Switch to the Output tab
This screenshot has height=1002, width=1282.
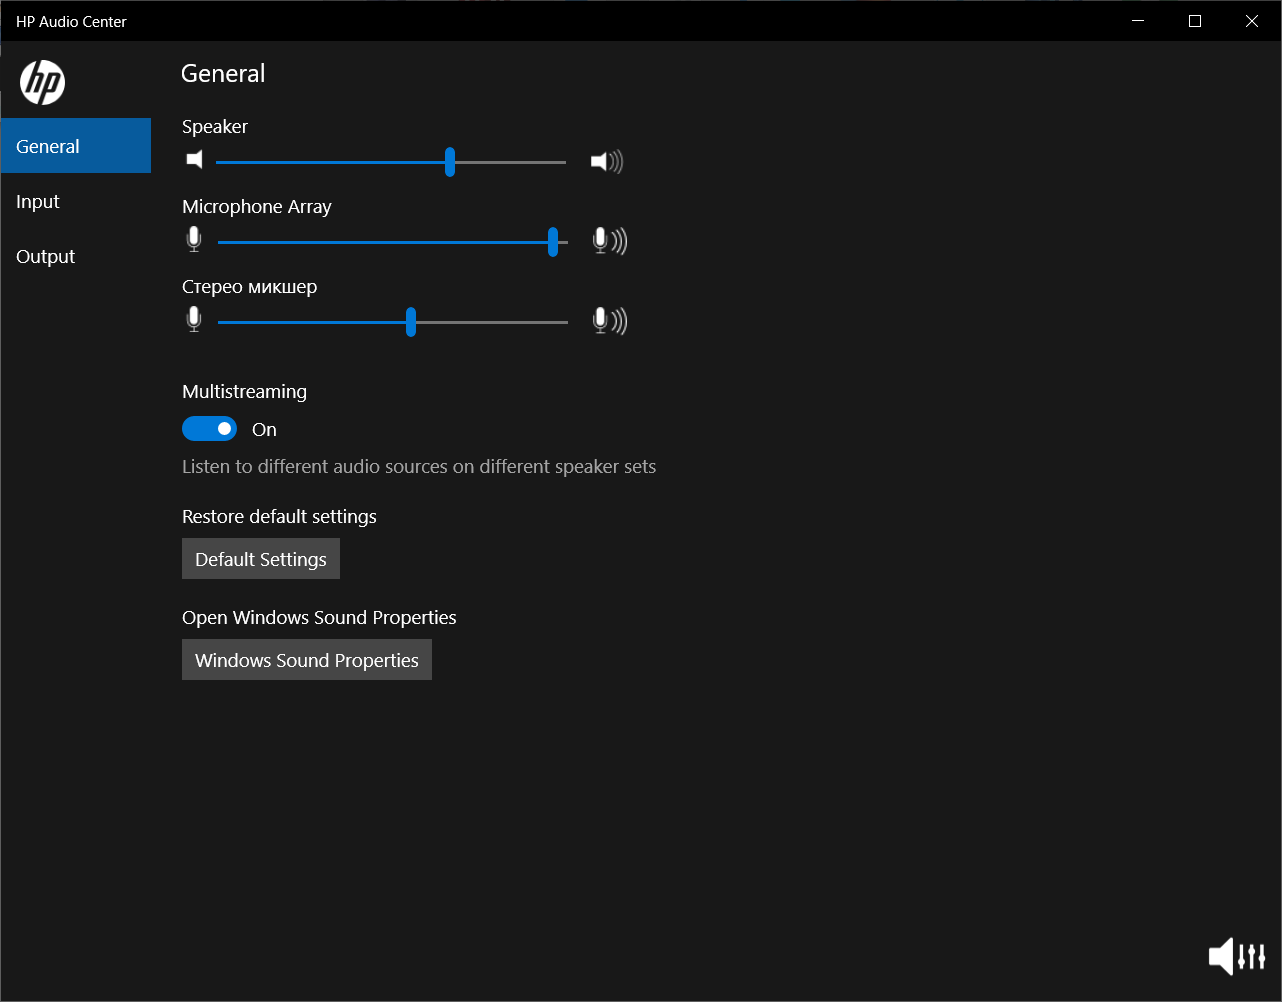(46, 256)
